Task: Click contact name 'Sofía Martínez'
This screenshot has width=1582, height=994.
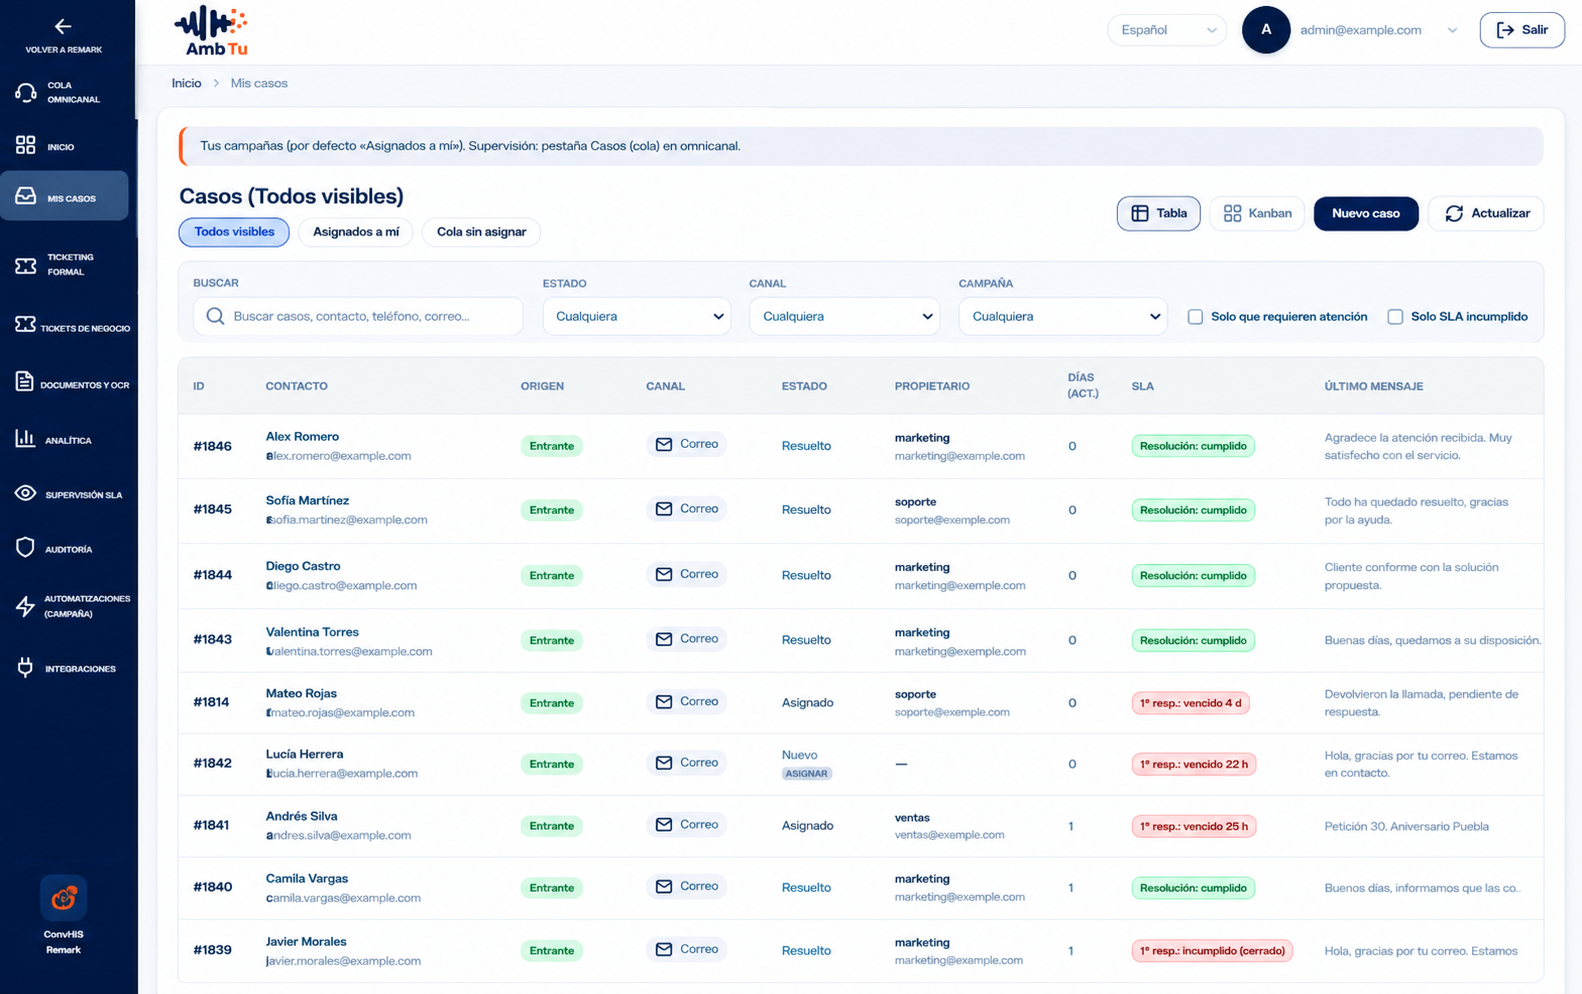Action: click(x=307, y=500)
